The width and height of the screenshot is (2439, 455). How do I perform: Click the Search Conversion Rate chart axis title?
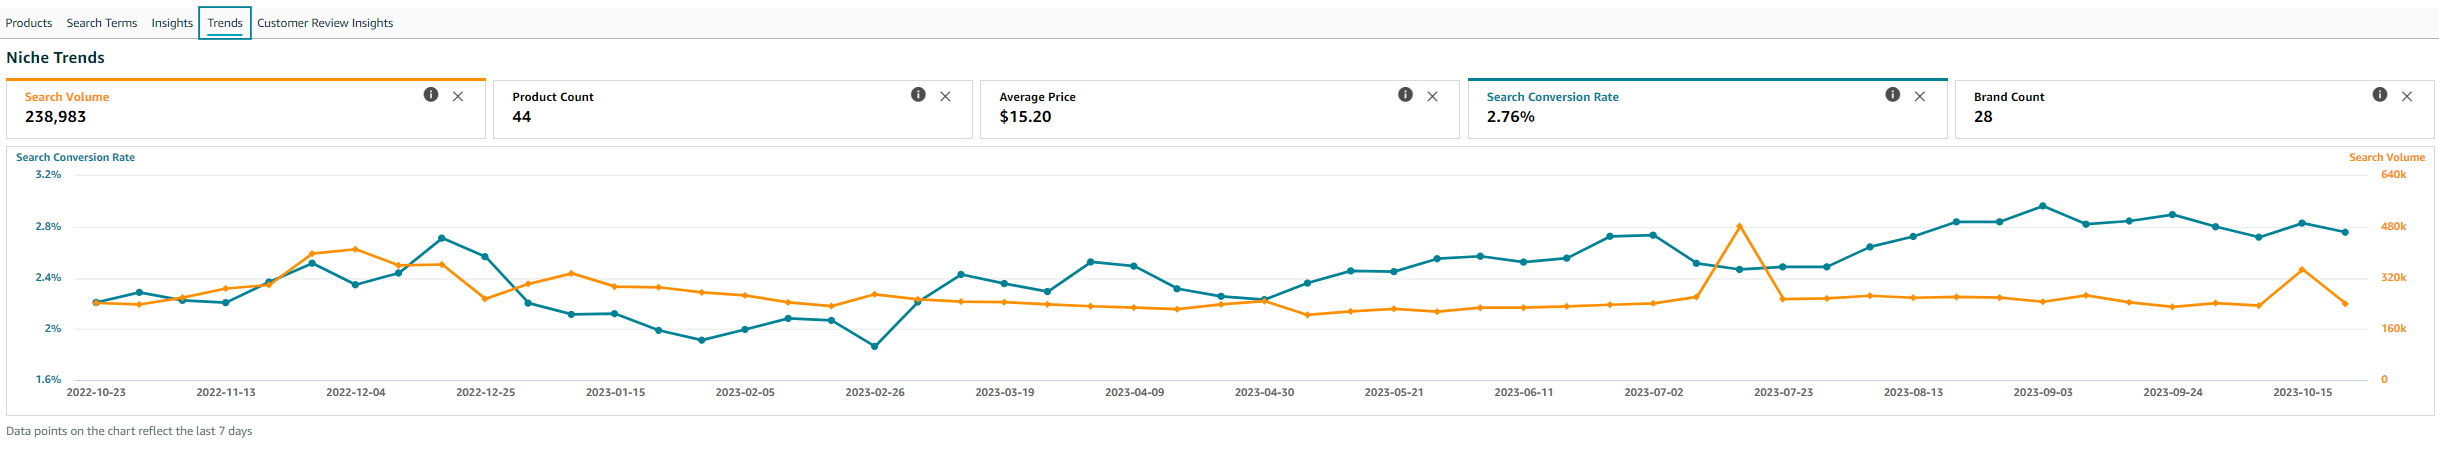tap(75, 158)
